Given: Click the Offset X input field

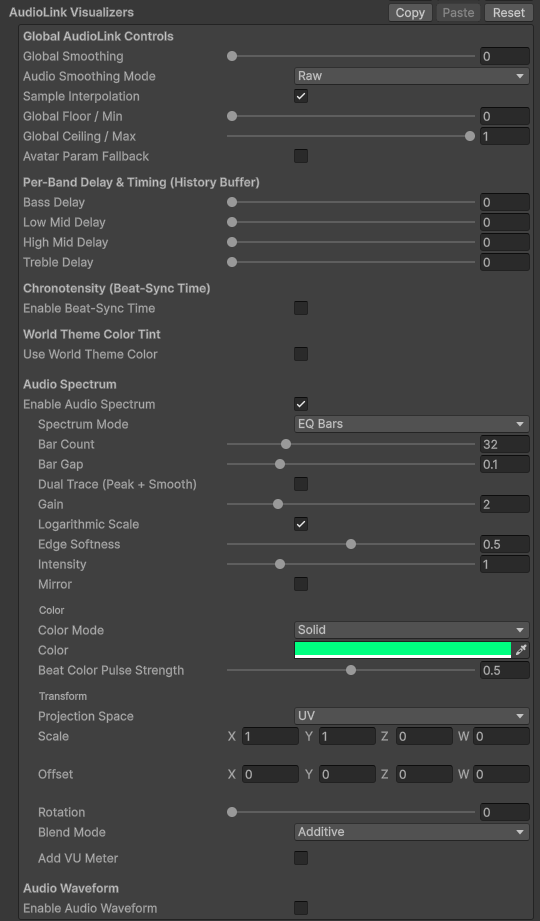Looking at the screenshot, I should 270,774.
